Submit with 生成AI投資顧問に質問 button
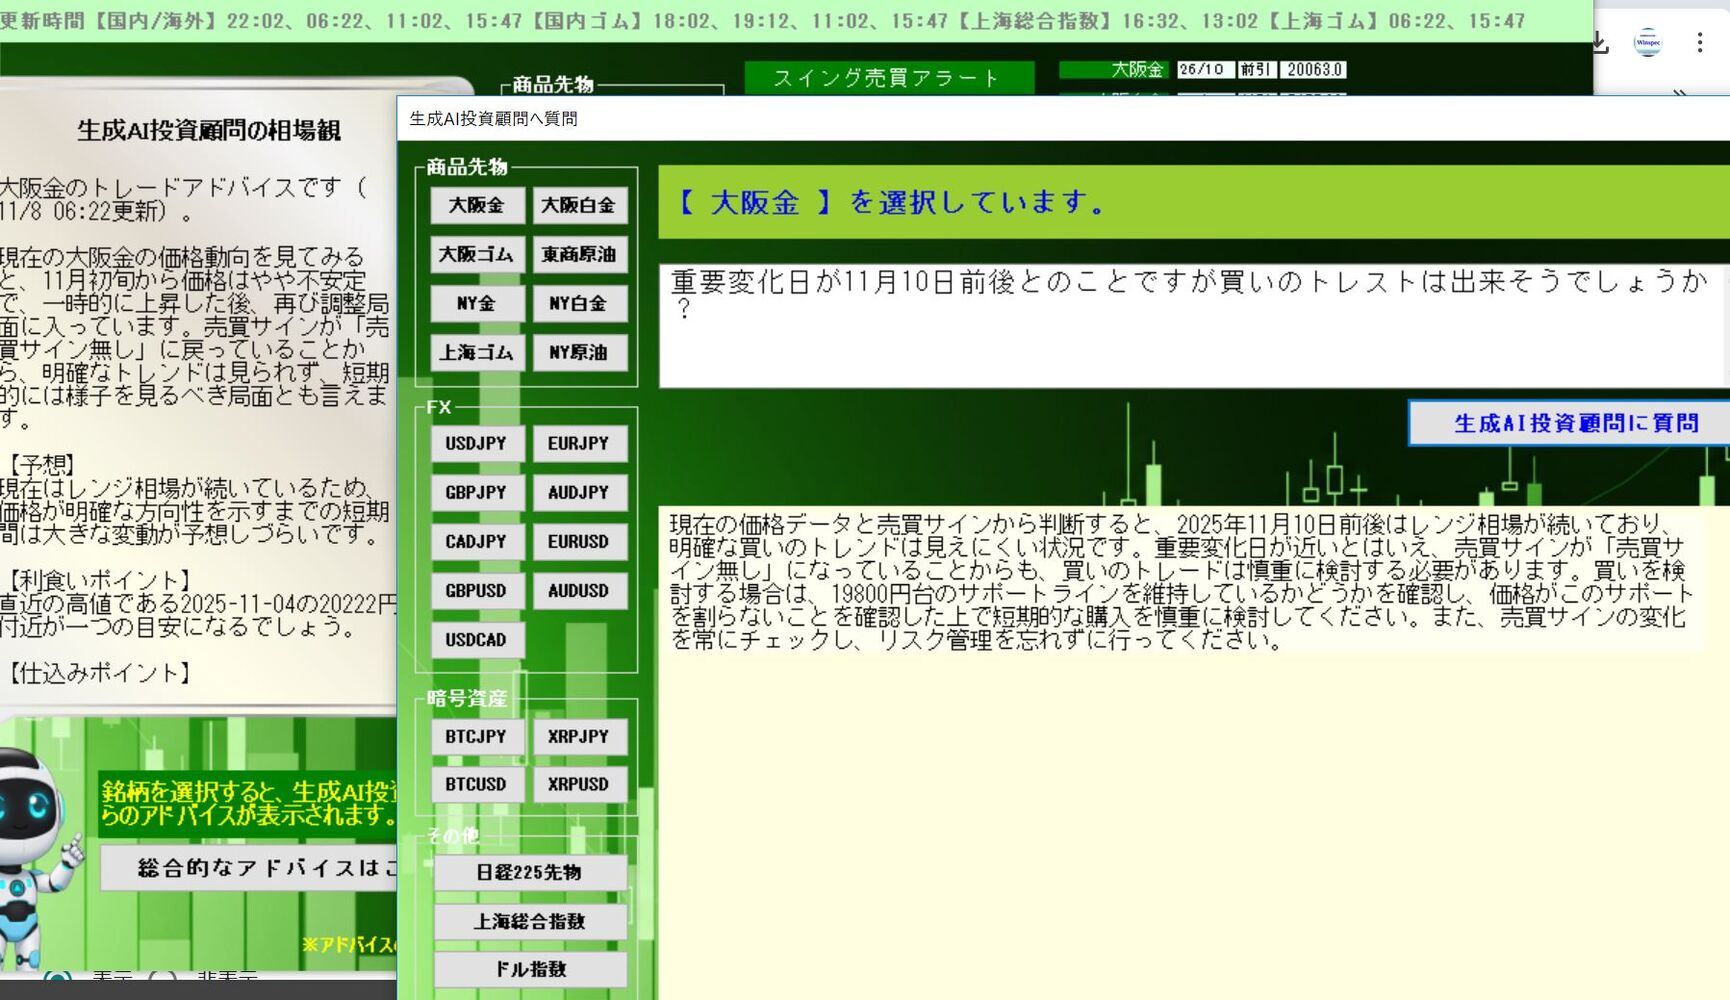Screen dimensions: 1730x1000 click(1570, 423)
